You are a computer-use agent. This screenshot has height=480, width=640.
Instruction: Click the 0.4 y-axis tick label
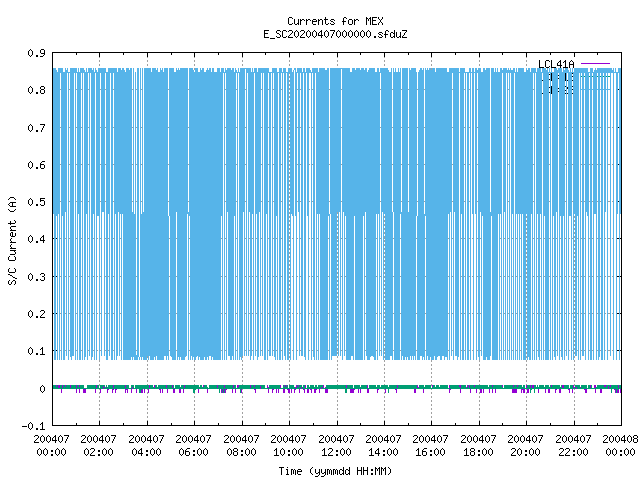click(x=36, y=239)
